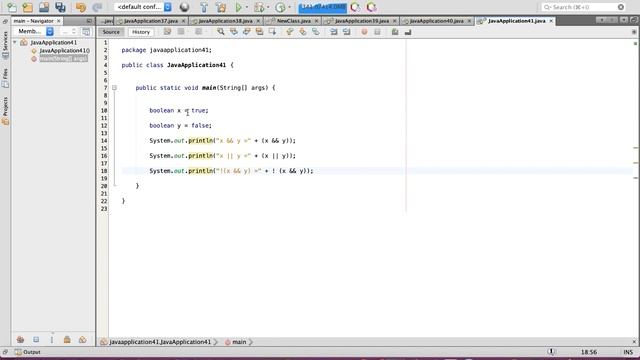The image size is (640, 360).
Task: Open the Output panel button in the status bar
Action: coord(27,352)
